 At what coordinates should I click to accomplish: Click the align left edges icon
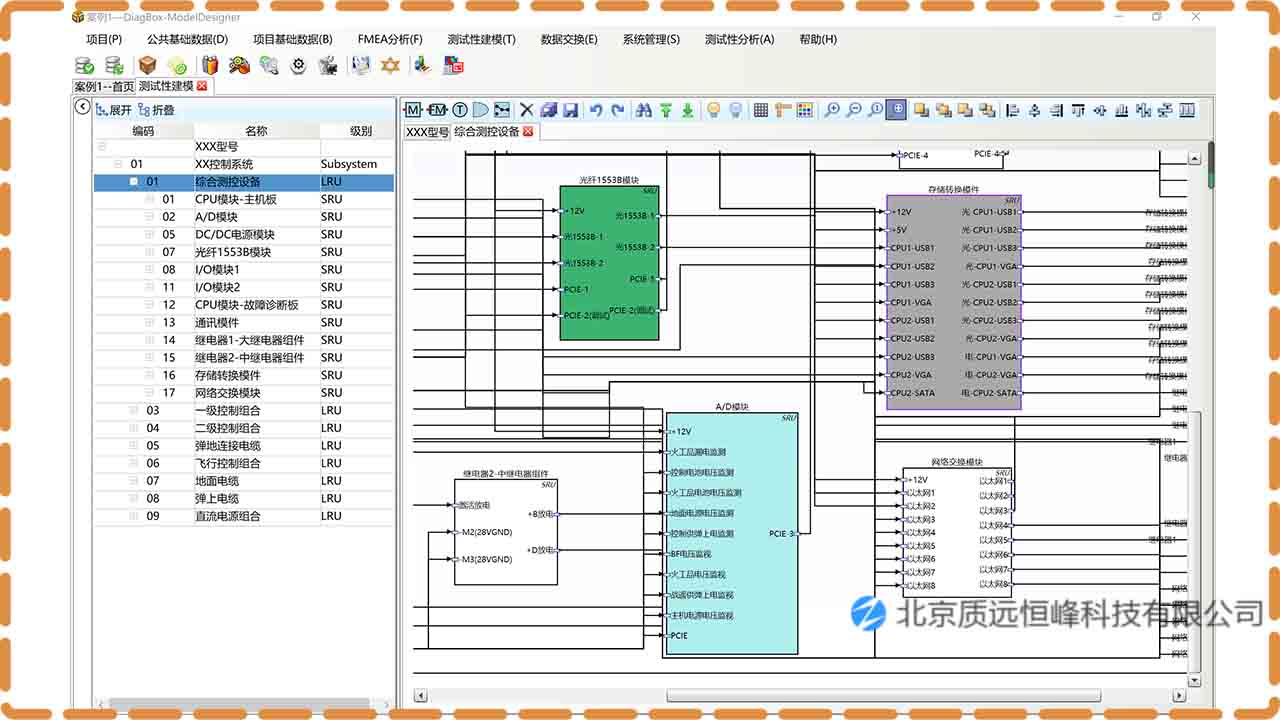[1012, 110]
